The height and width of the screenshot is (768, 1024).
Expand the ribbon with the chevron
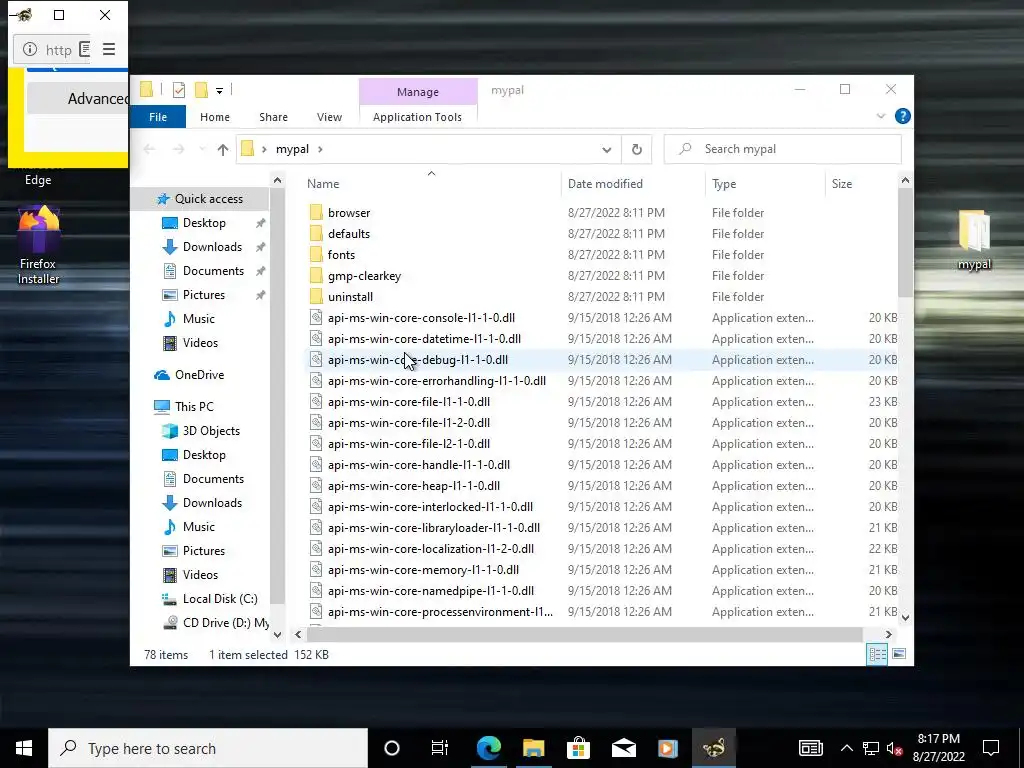[x=880, y=116]
